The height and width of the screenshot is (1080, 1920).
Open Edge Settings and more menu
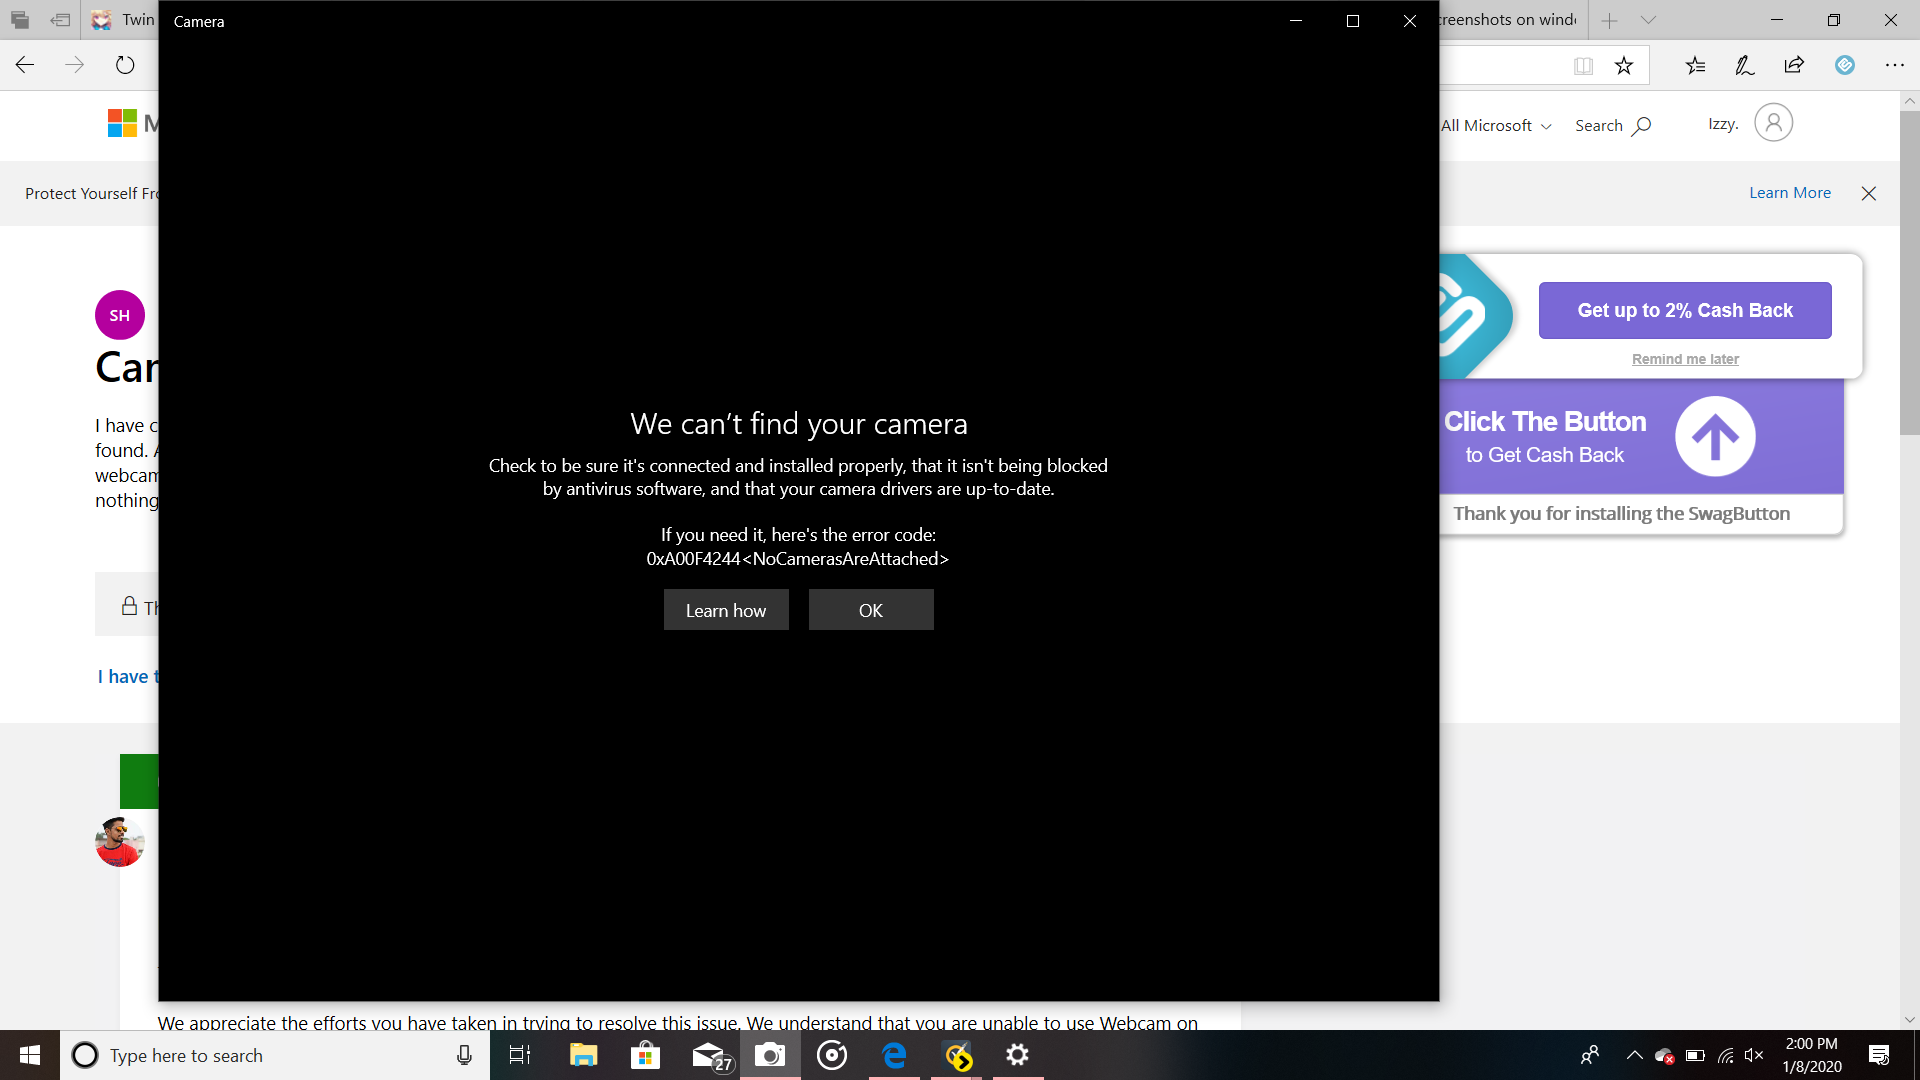coord(1895,65)
